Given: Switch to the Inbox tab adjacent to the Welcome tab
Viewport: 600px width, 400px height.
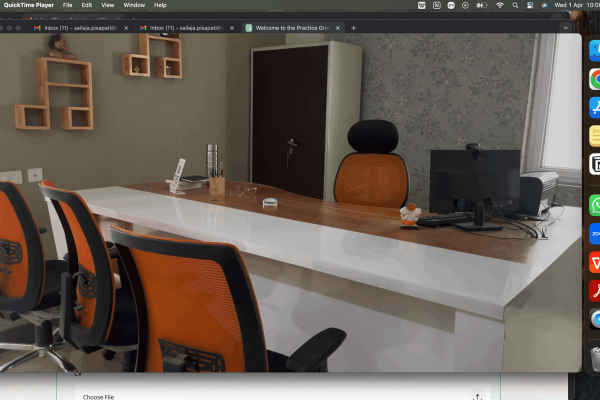Looking at the screenshot, I should [x=186, y=28].
